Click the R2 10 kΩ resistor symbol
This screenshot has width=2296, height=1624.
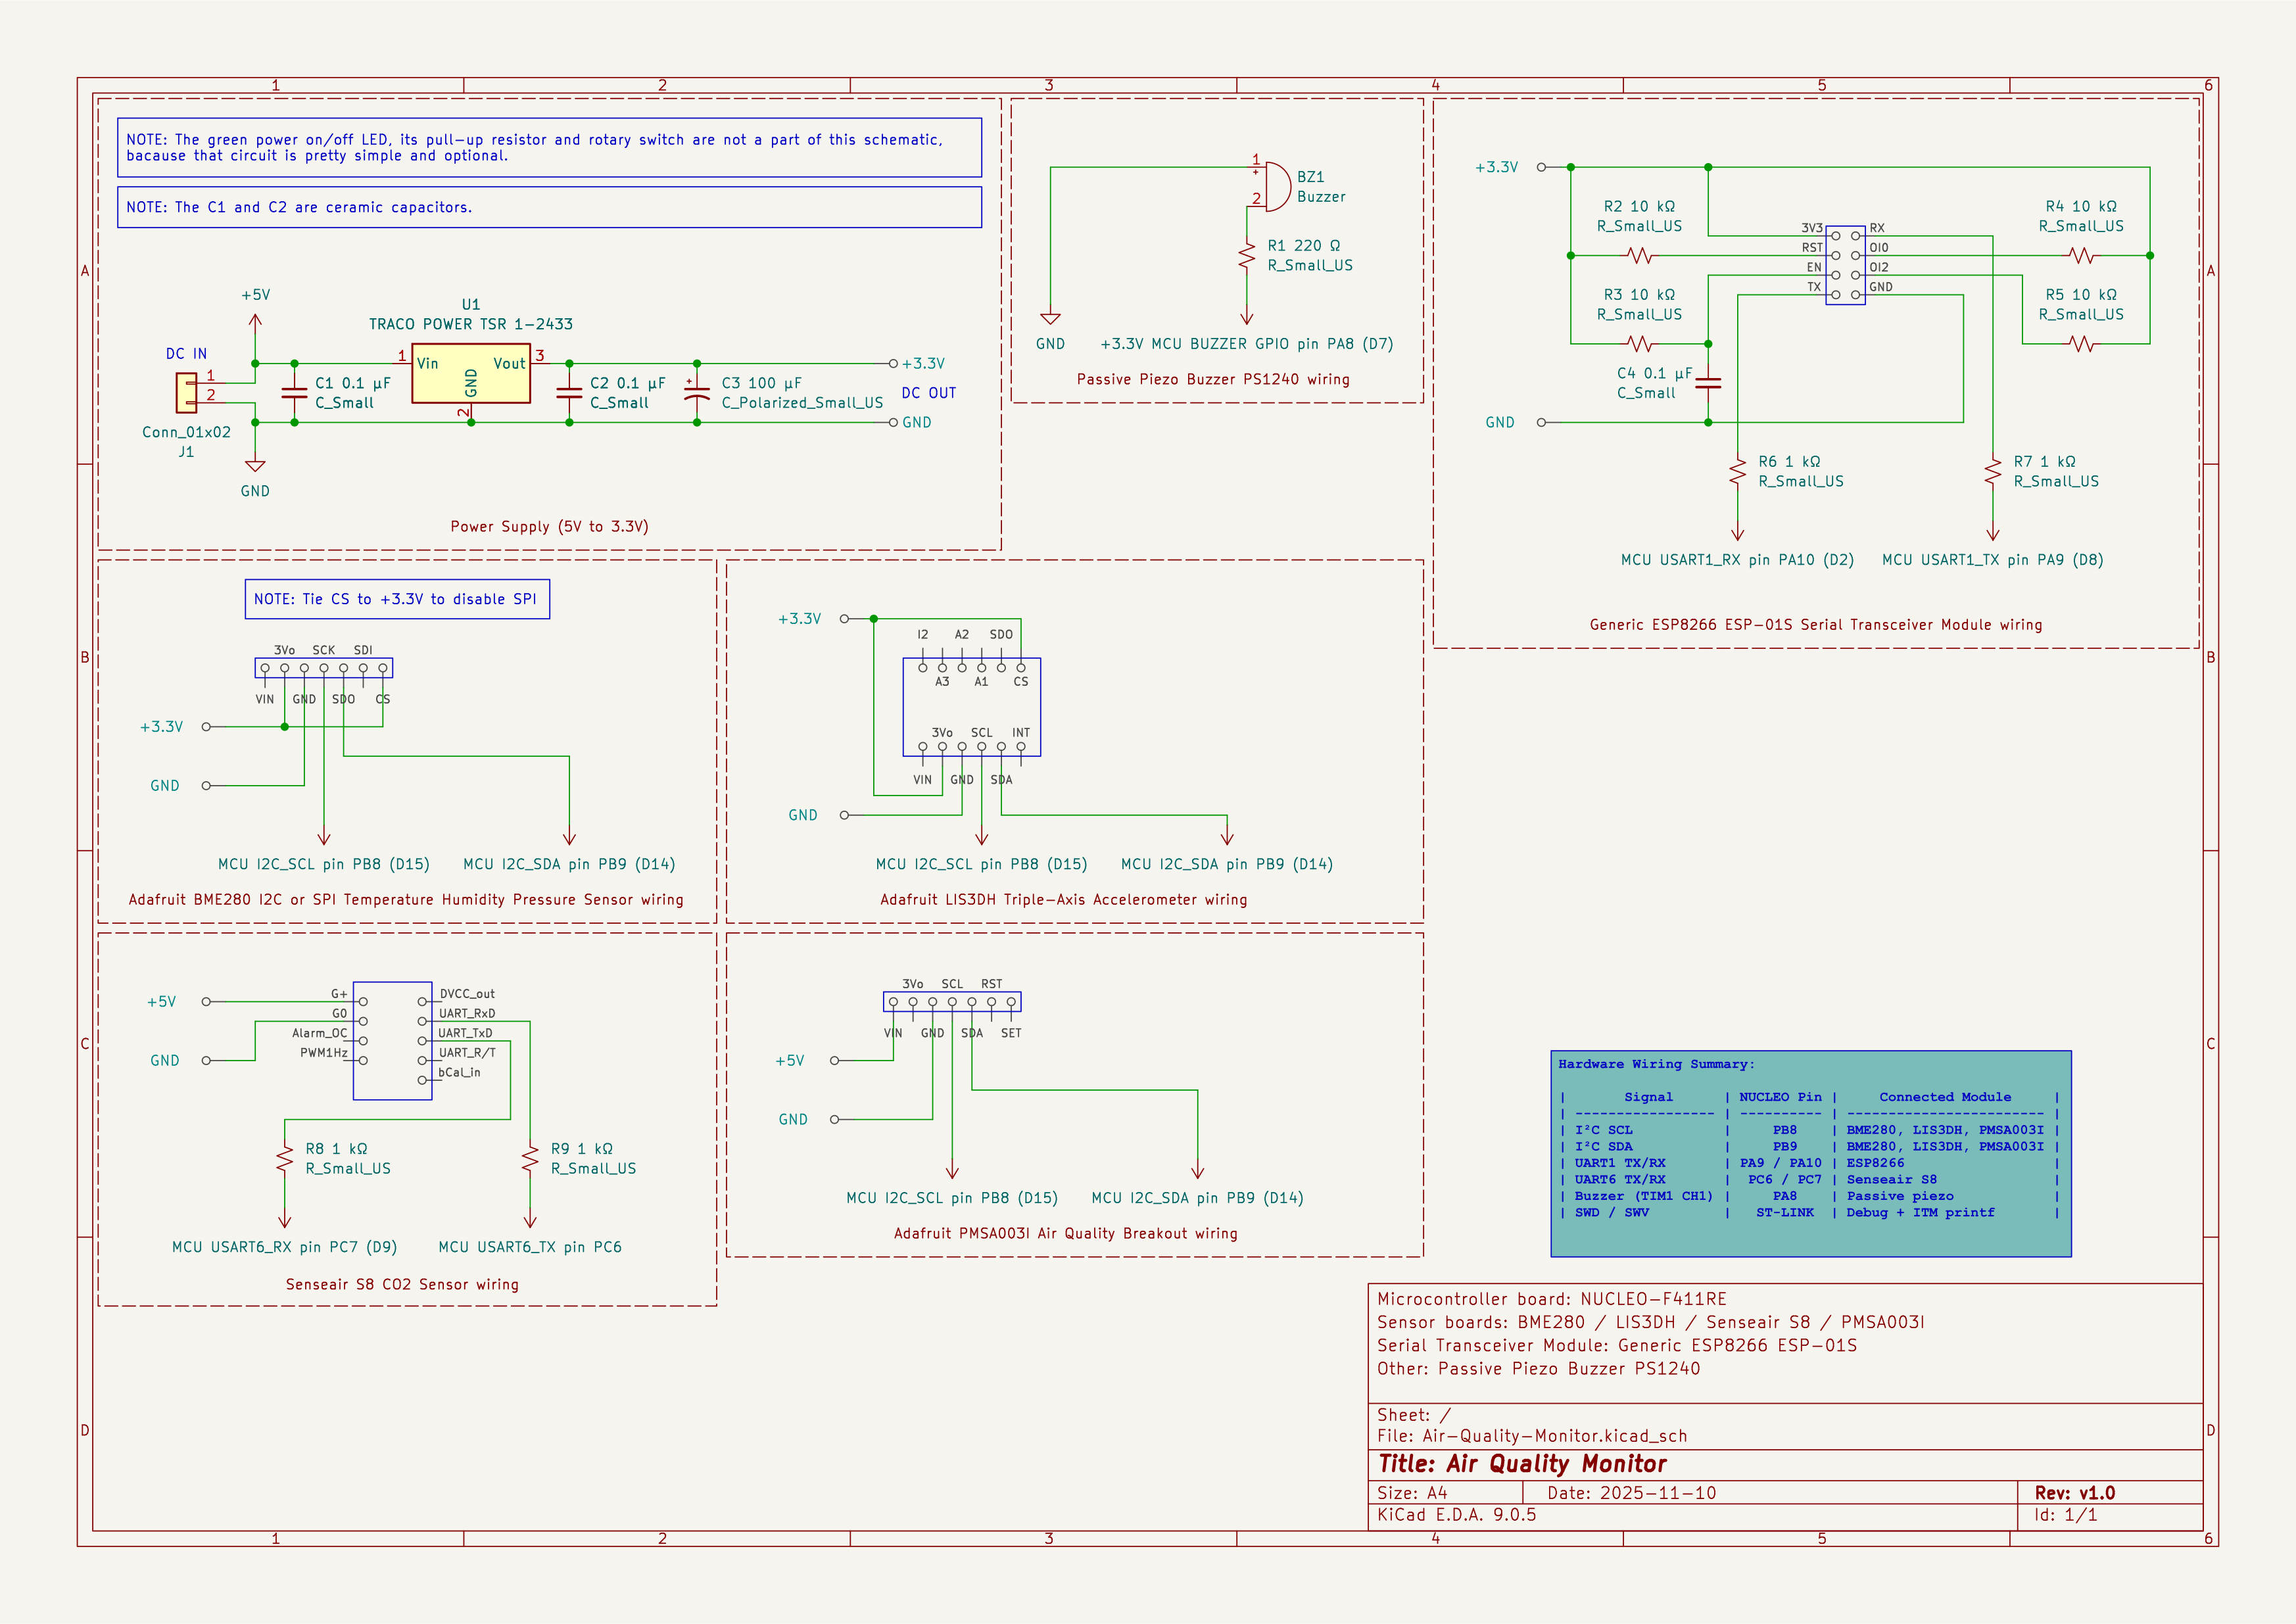(1639, 256)
